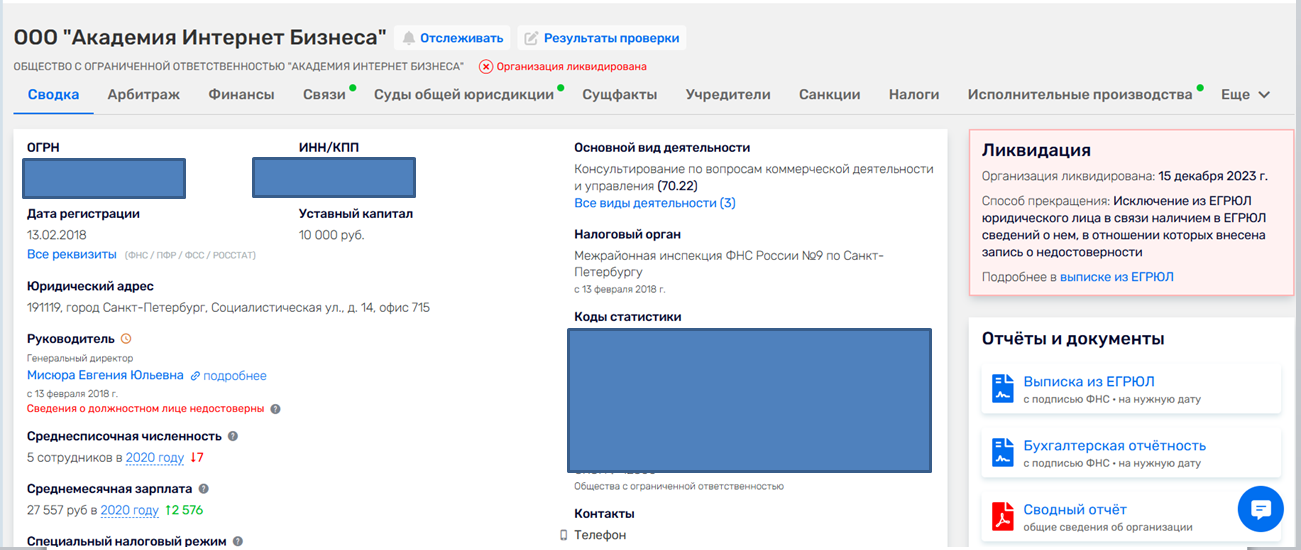Click the подробнее link
The height and width of the screenshot is (550, 1301).
(235, 376)
